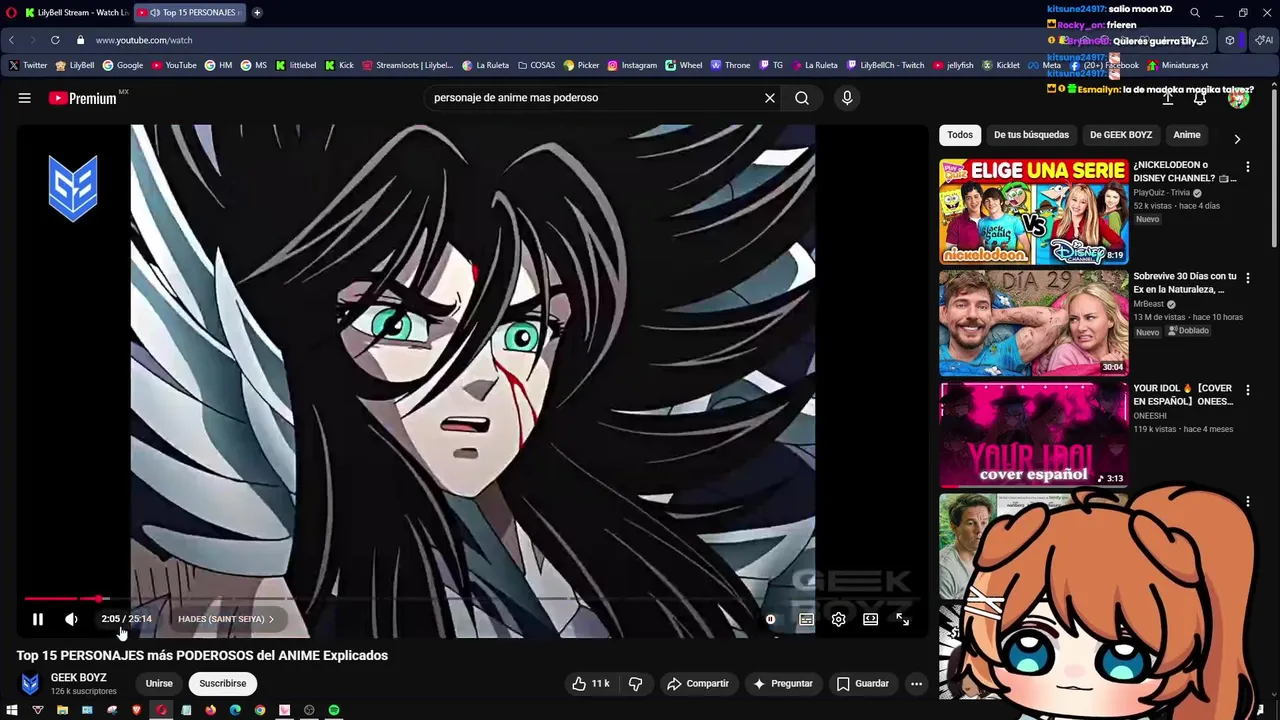
Task: Open the Throne bookmark
Action: [730, 65]
